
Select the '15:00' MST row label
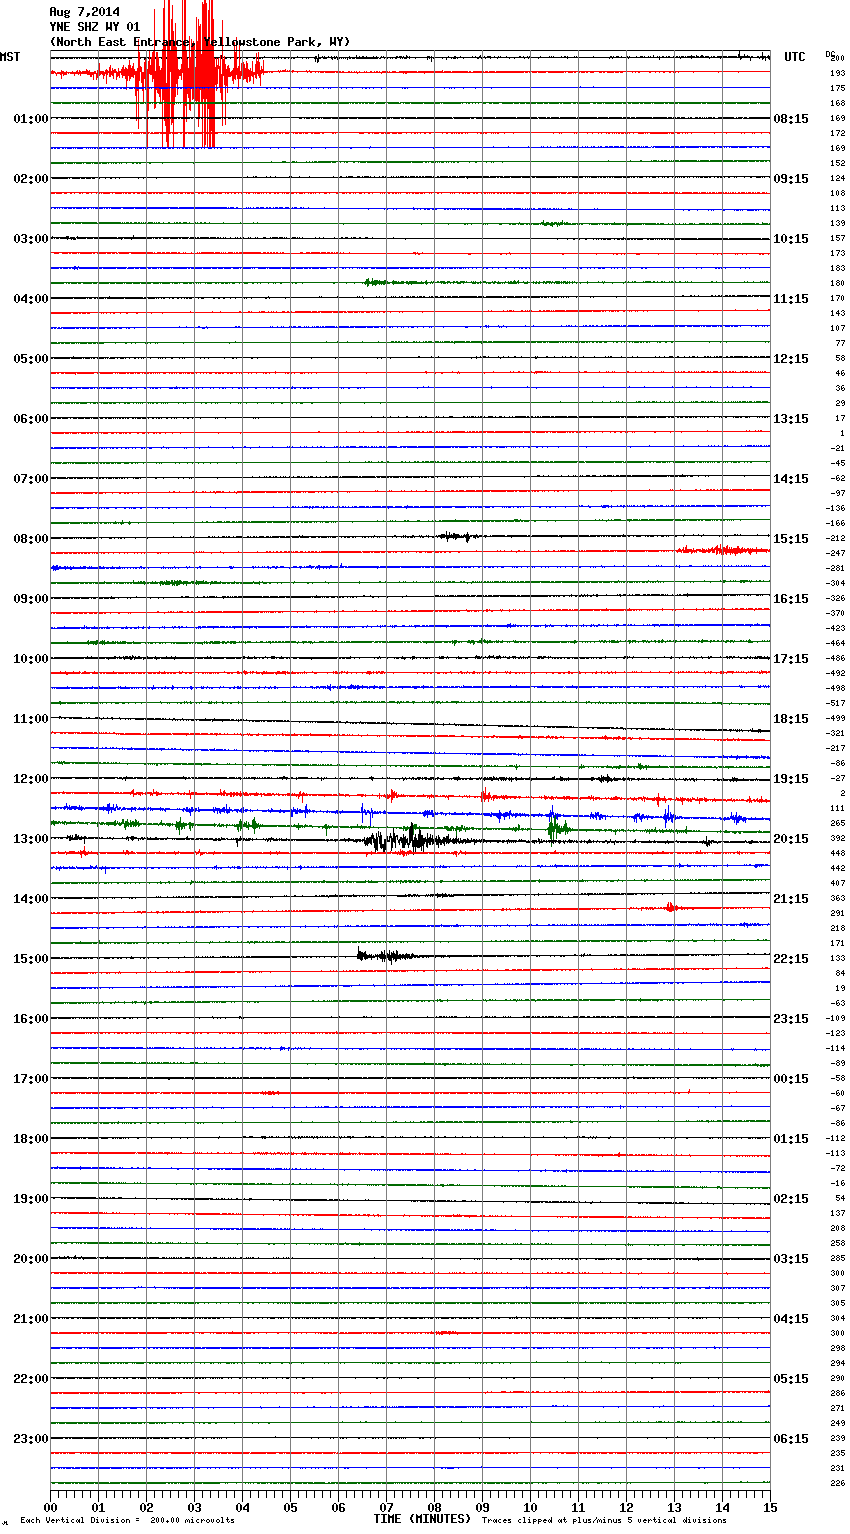point(31,959)
